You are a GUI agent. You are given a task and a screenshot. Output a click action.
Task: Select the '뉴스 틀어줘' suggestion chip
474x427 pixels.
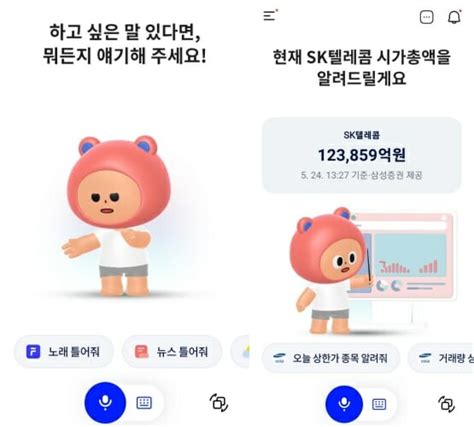pos(172,352)
